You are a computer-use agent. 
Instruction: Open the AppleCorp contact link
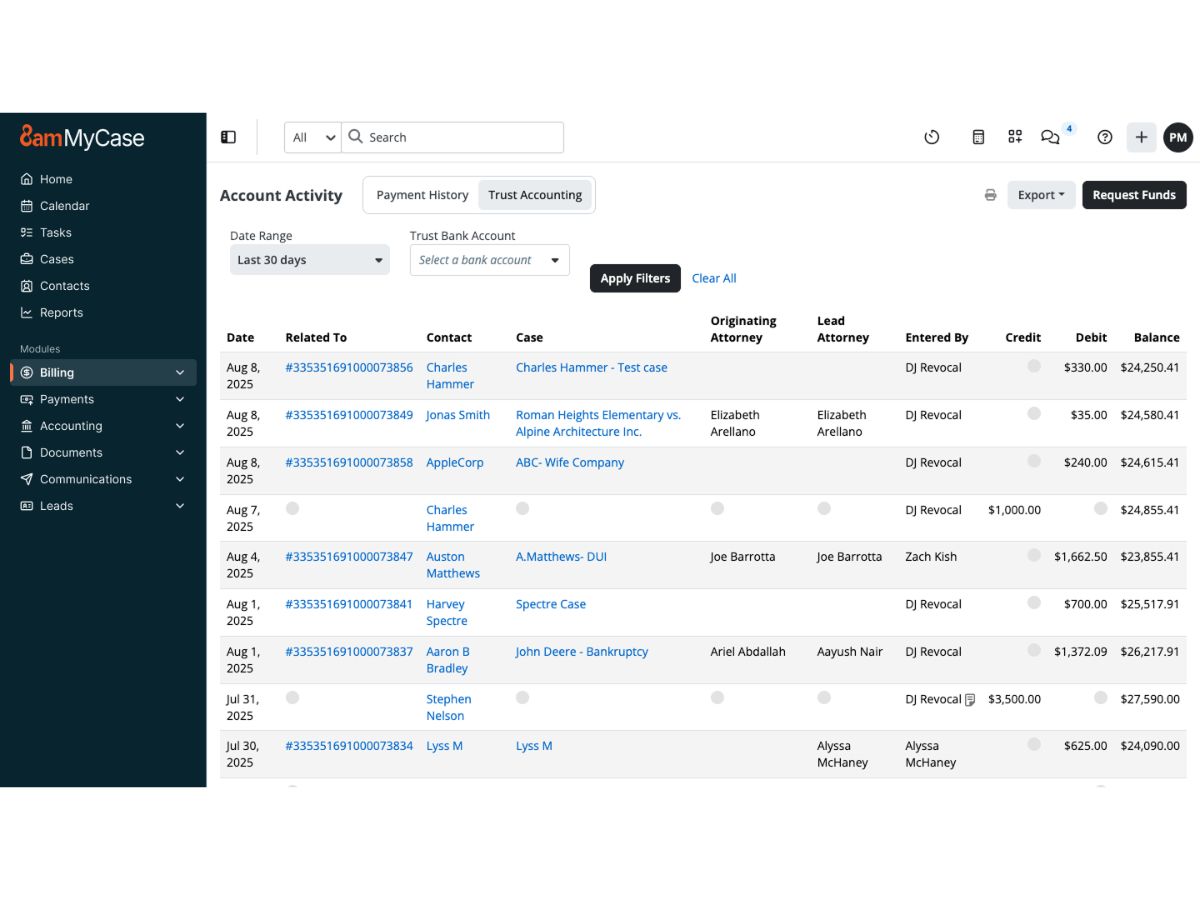tap(455, 462)
